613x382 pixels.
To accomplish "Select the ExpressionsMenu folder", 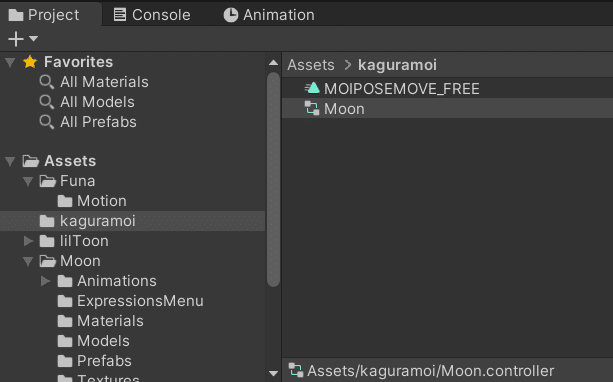I will tap(130, 301).
